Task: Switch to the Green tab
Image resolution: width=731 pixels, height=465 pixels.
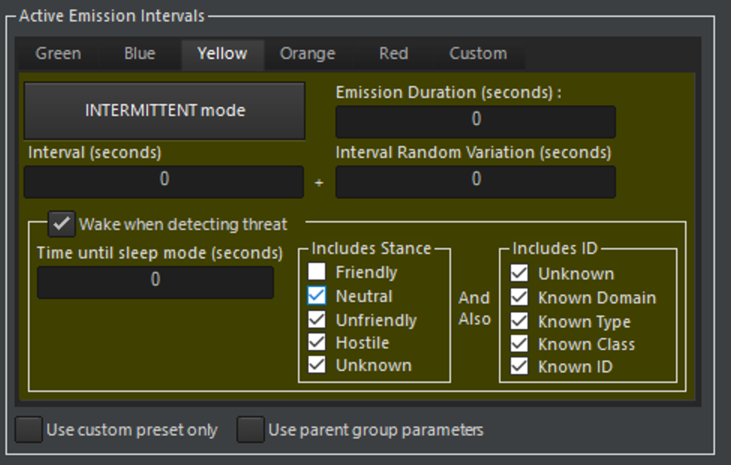Action: (x=58, y=54)
